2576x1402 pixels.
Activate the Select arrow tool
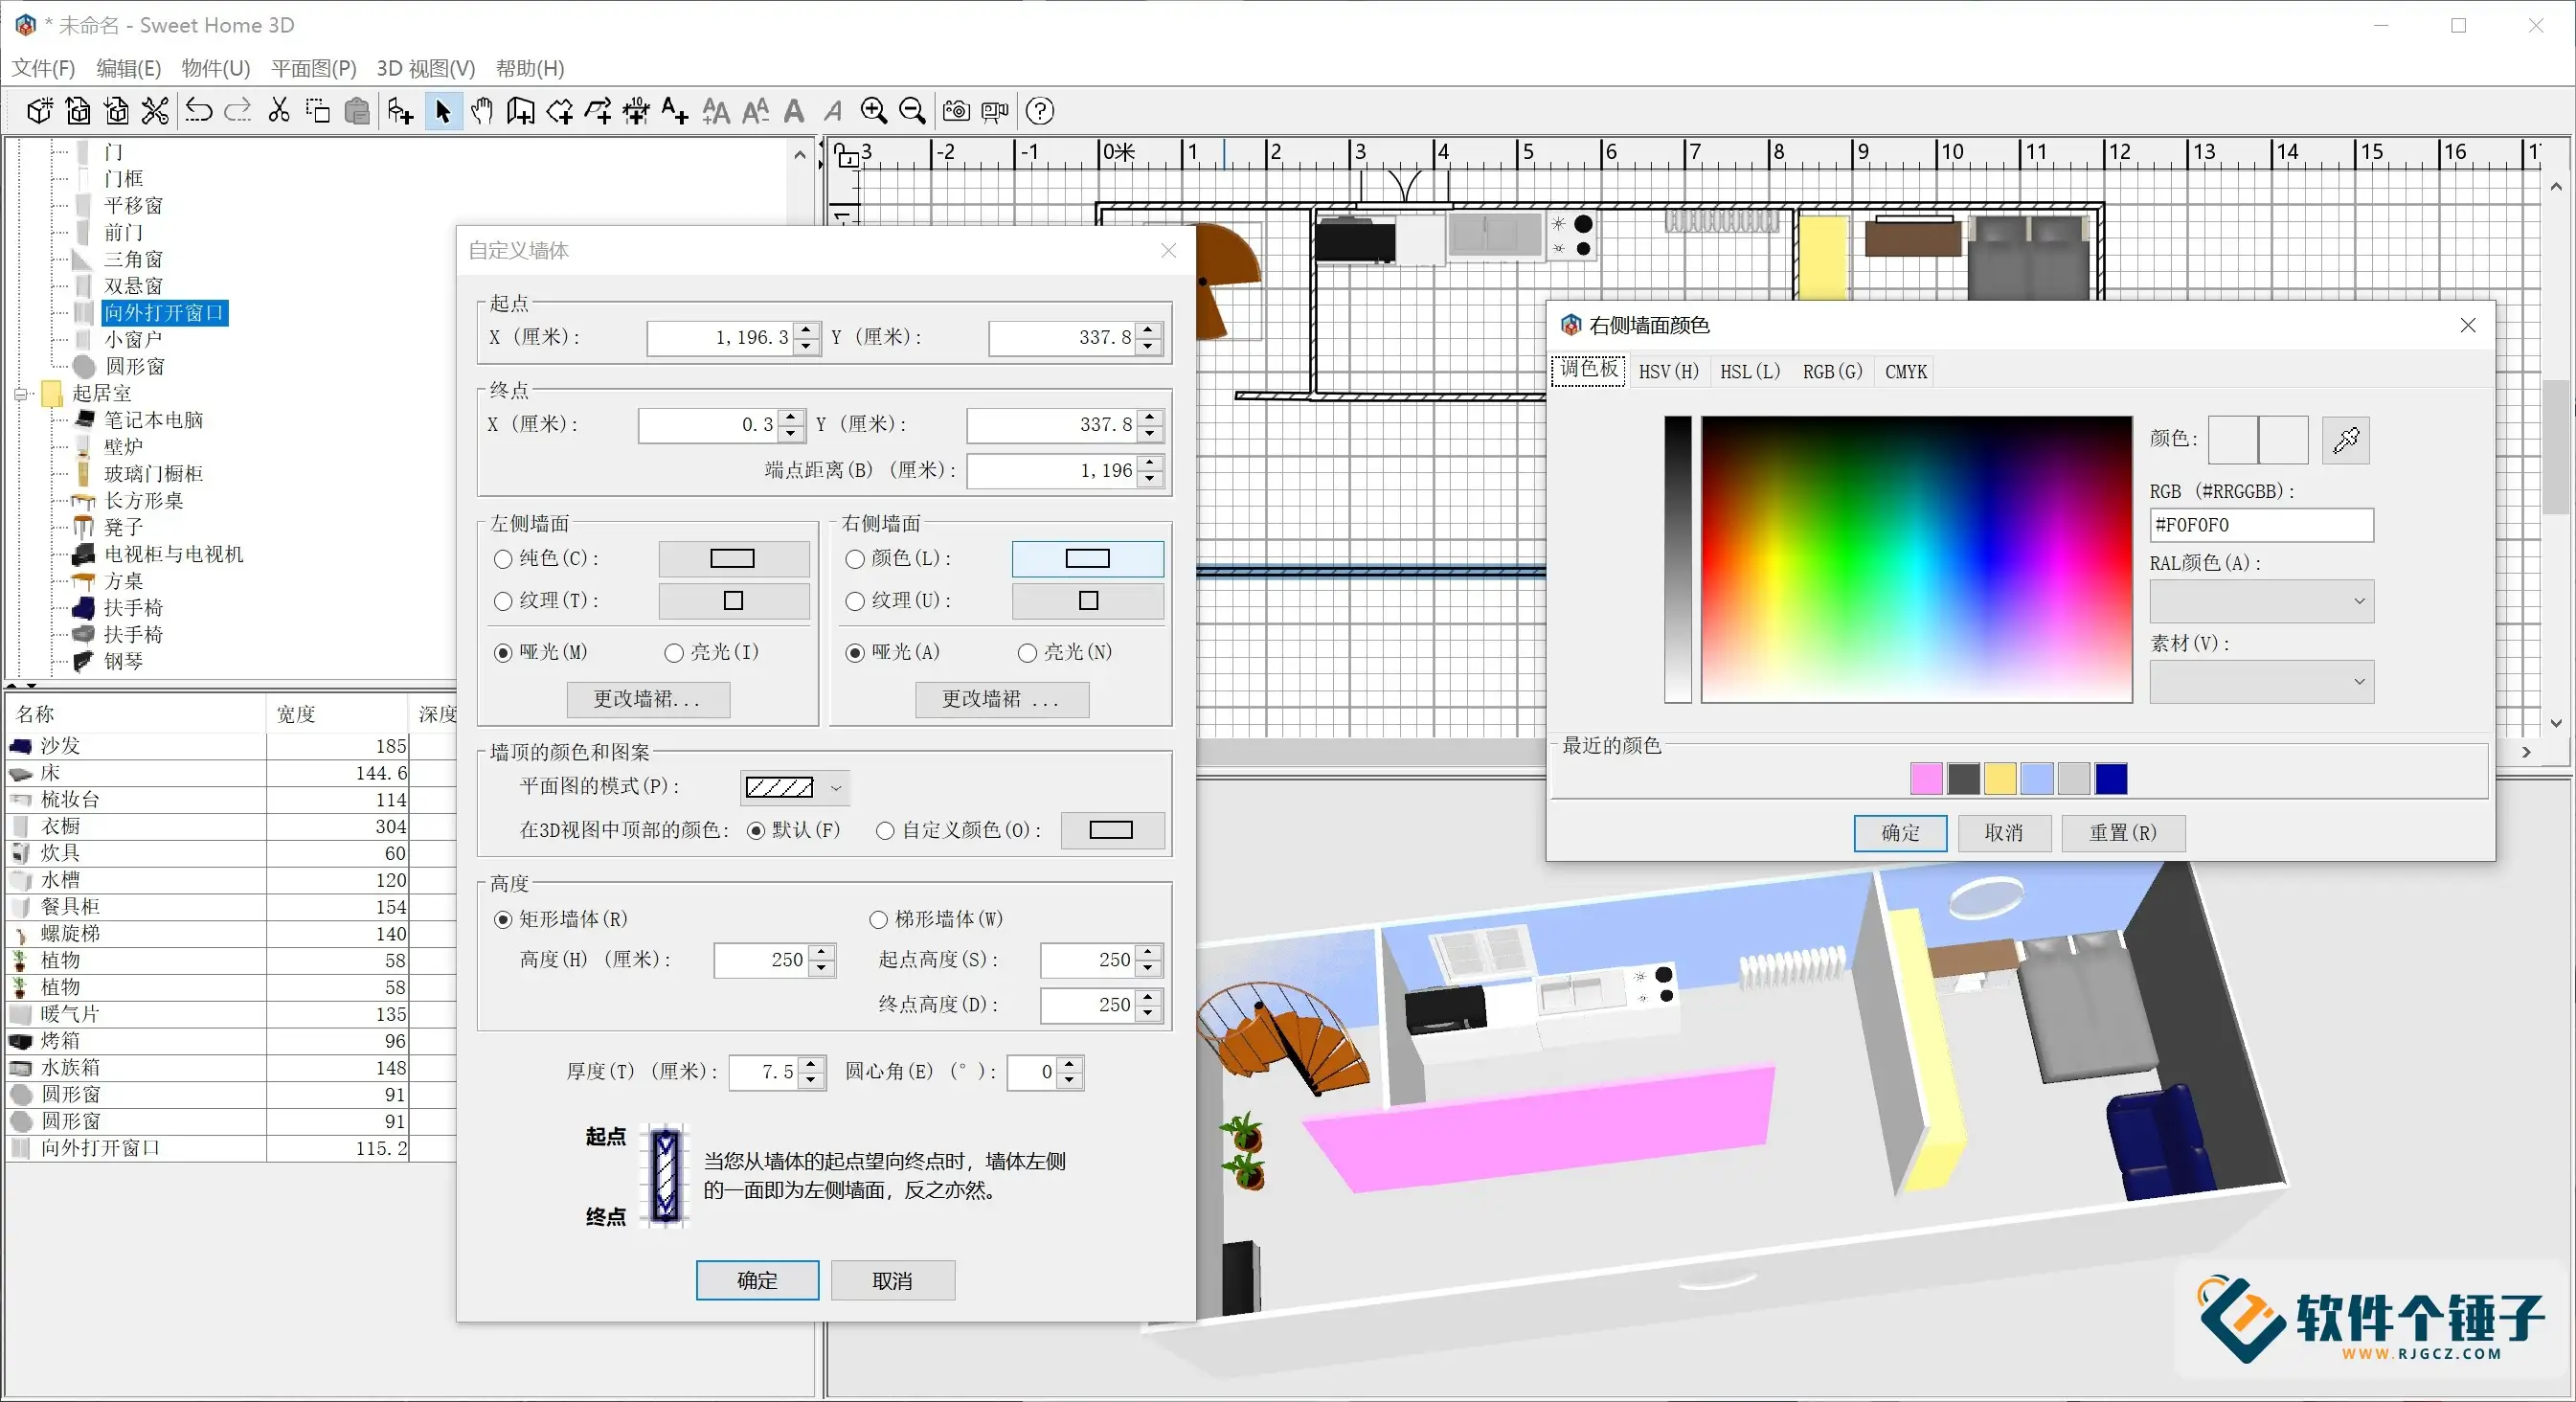point(443,111)
